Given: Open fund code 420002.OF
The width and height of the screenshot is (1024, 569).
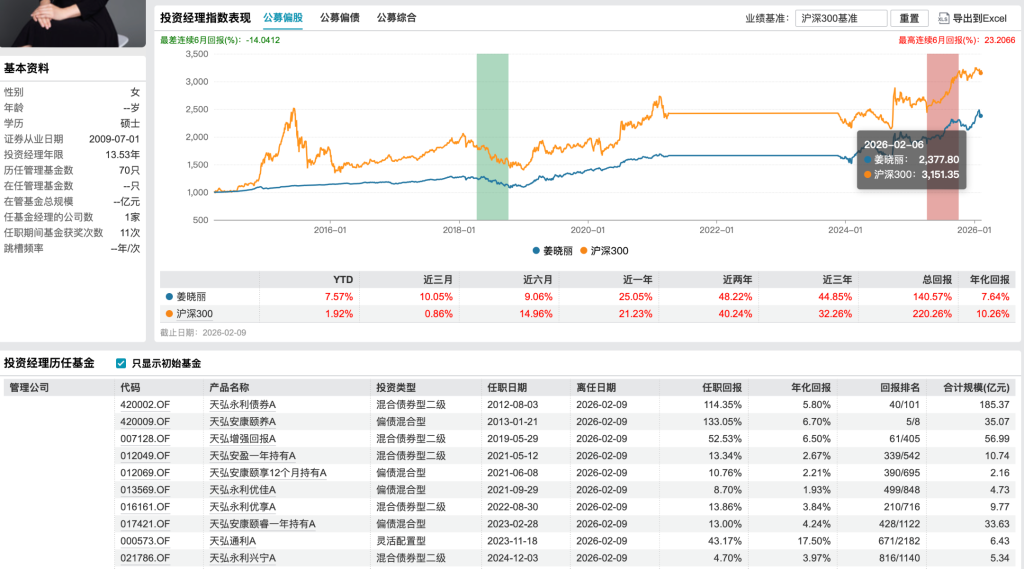Looking at the screenshot, I should (145, 405).
